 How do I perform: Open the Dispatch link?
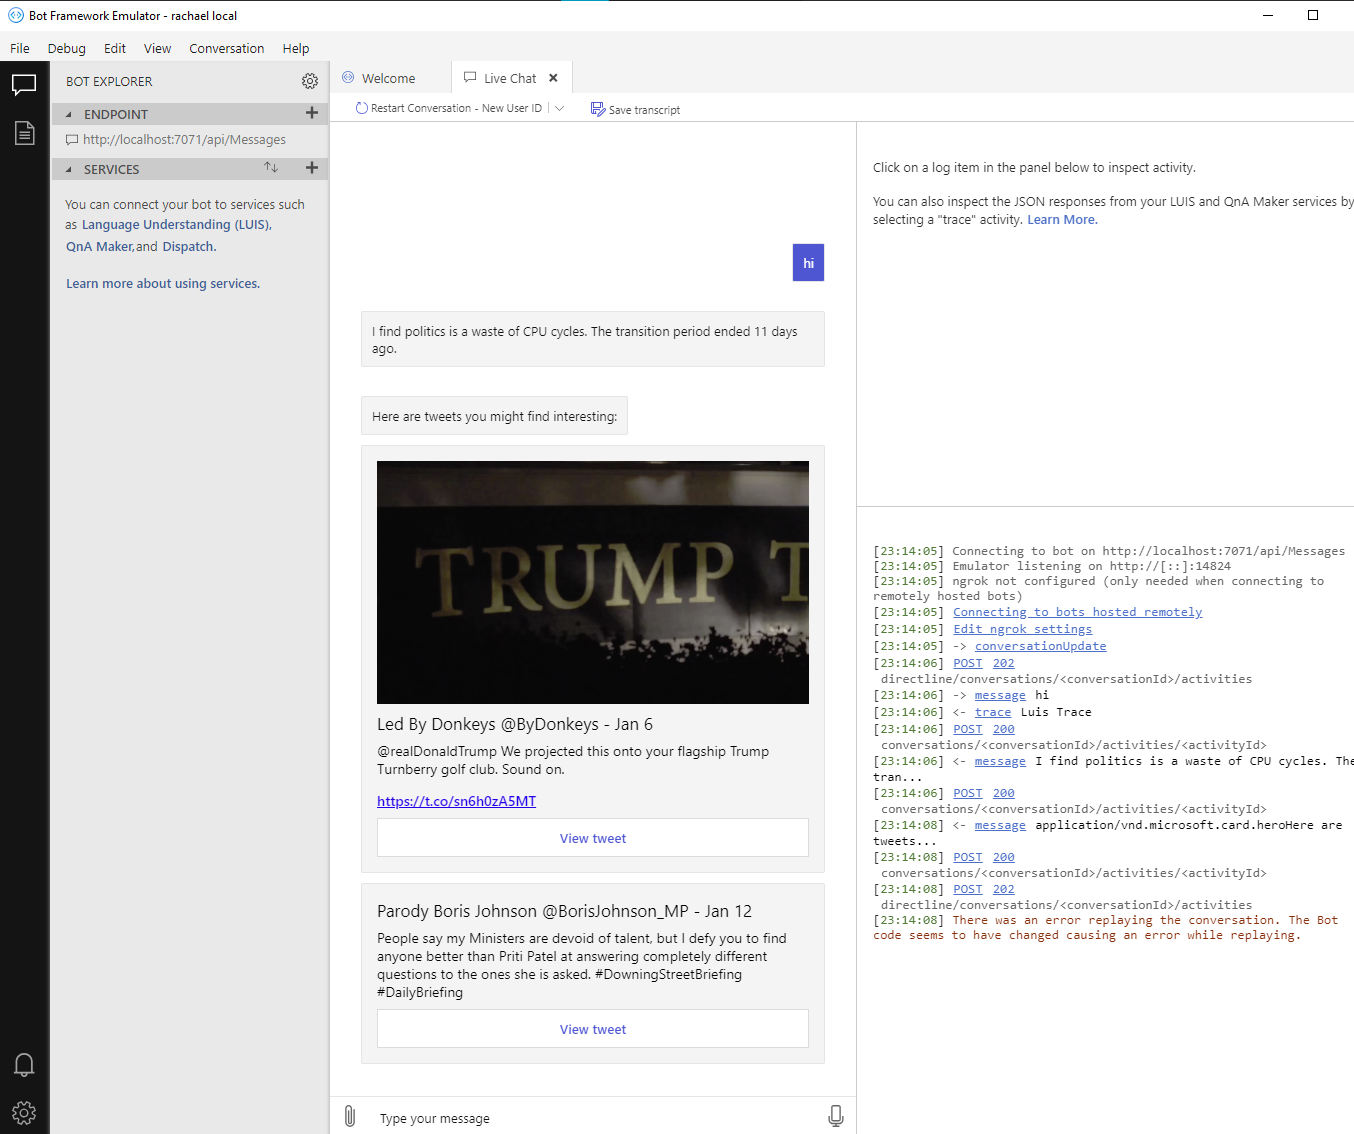point(188,247)
